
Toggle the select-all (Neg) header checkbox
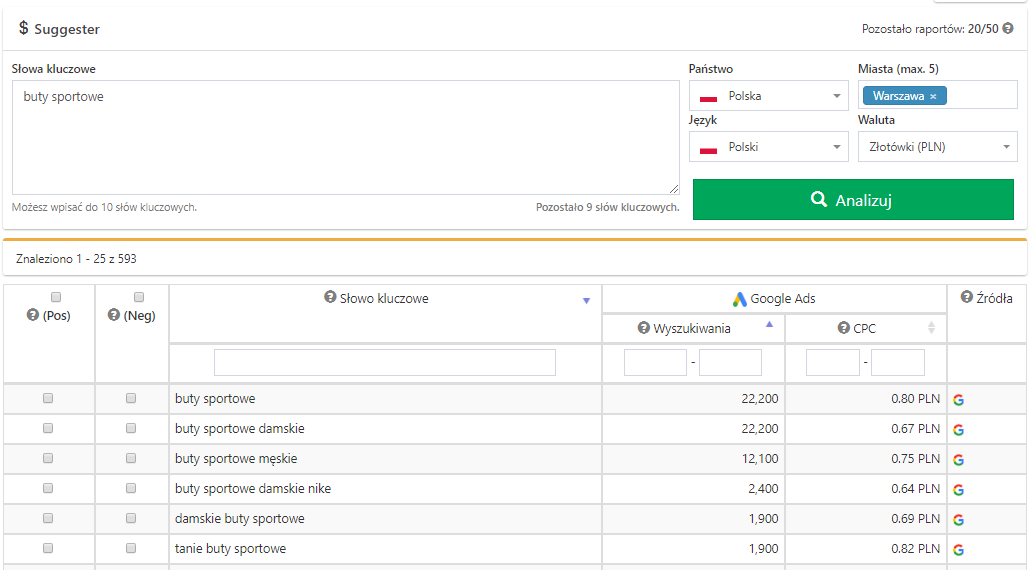pyautogui.click(x=139, y=297)
